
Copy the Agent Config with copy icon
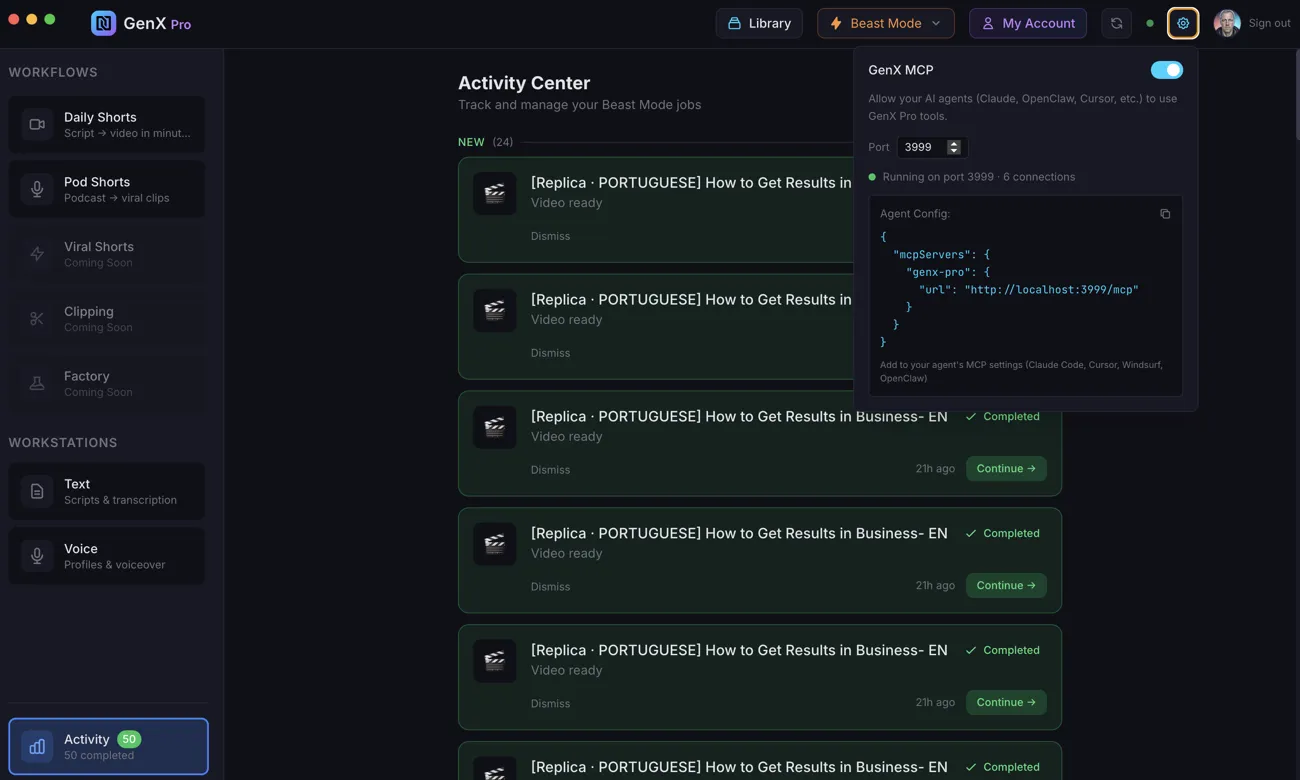(1165, 214)
